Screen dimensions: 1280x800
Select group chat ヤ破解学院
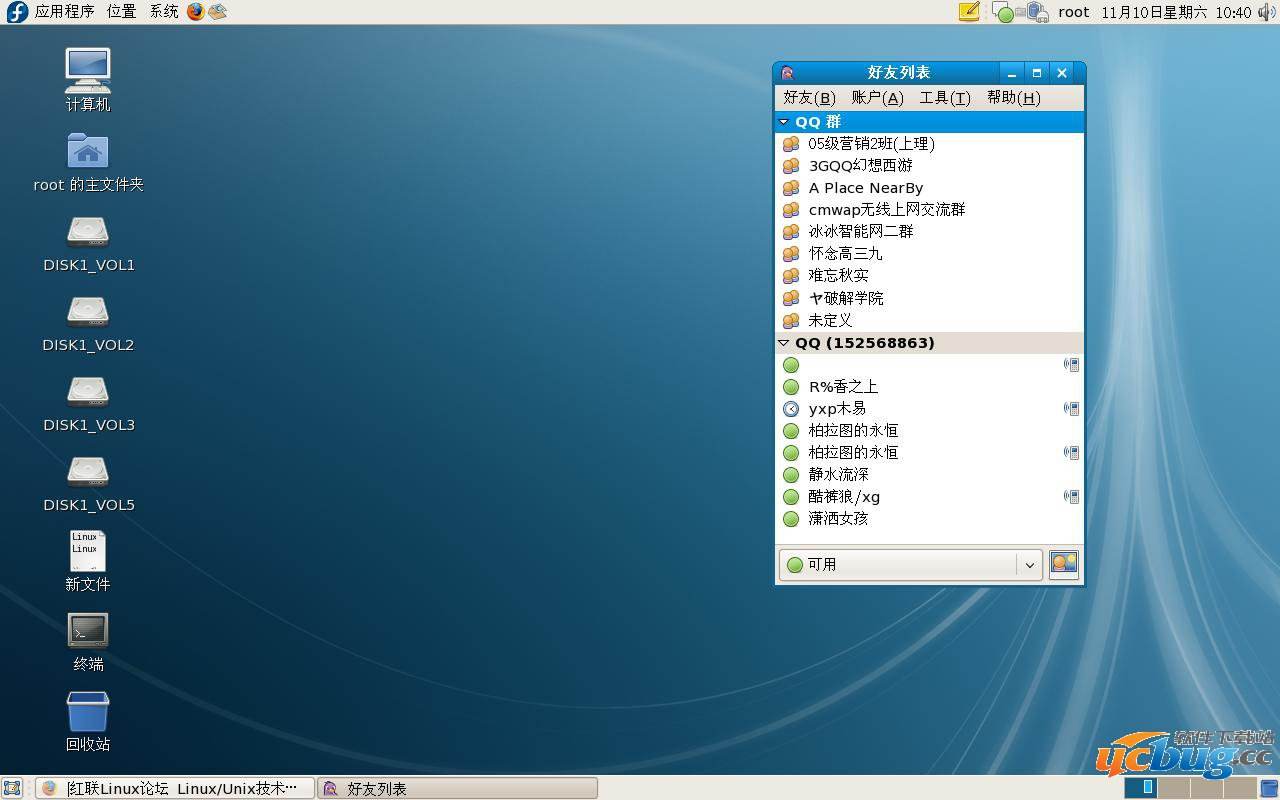(x=929, y=298)
